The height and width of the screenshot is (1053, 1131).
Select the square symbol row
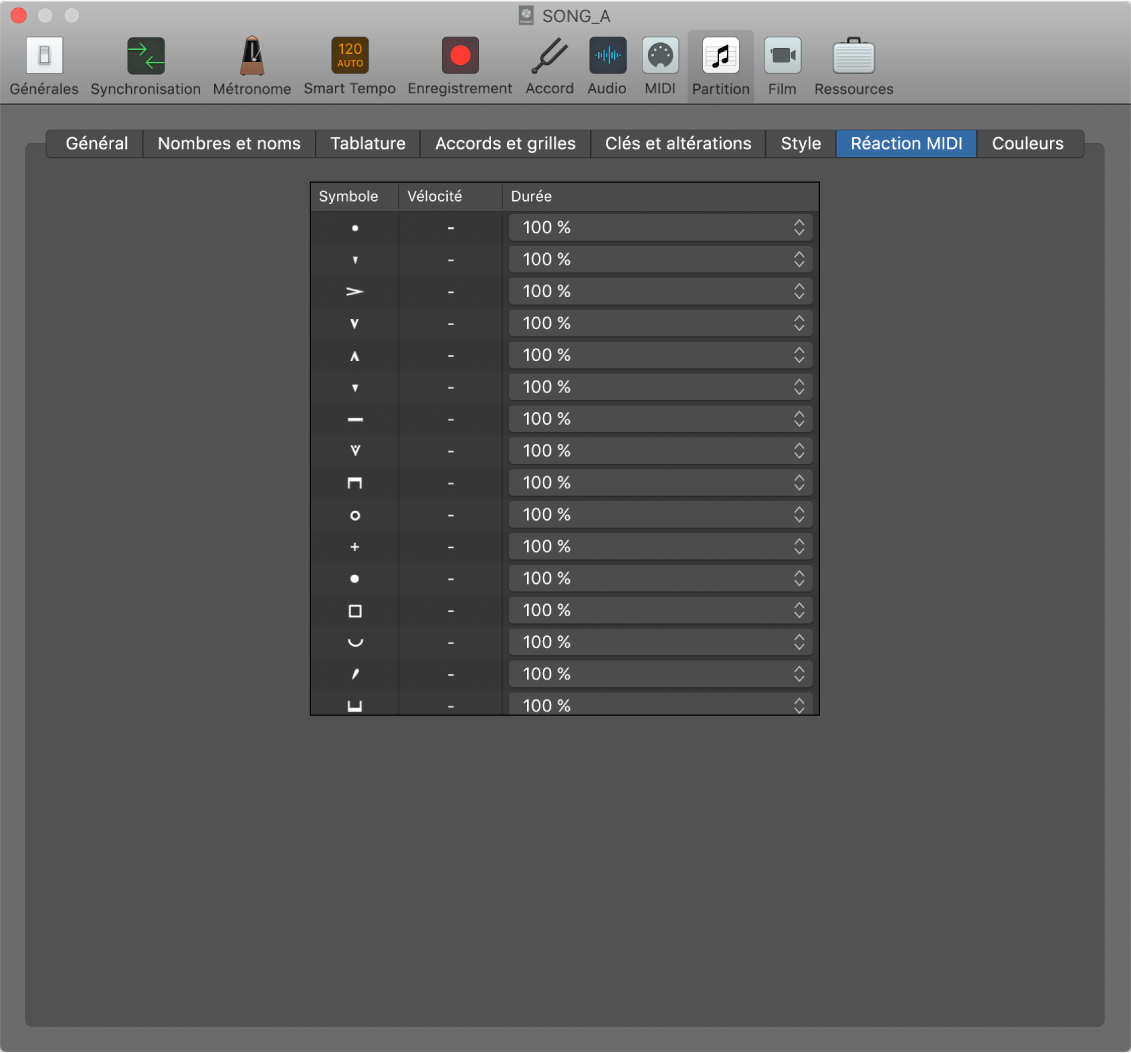pos(355,610)
